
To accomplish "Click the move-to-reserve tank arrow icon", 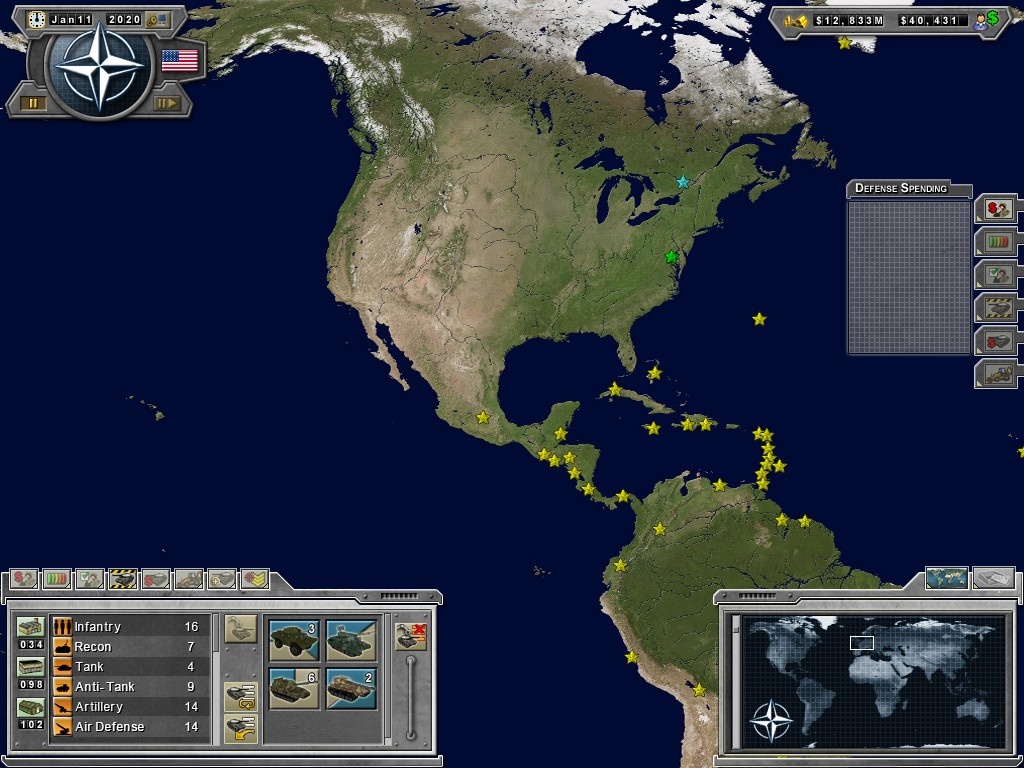I will click(243, 695).
